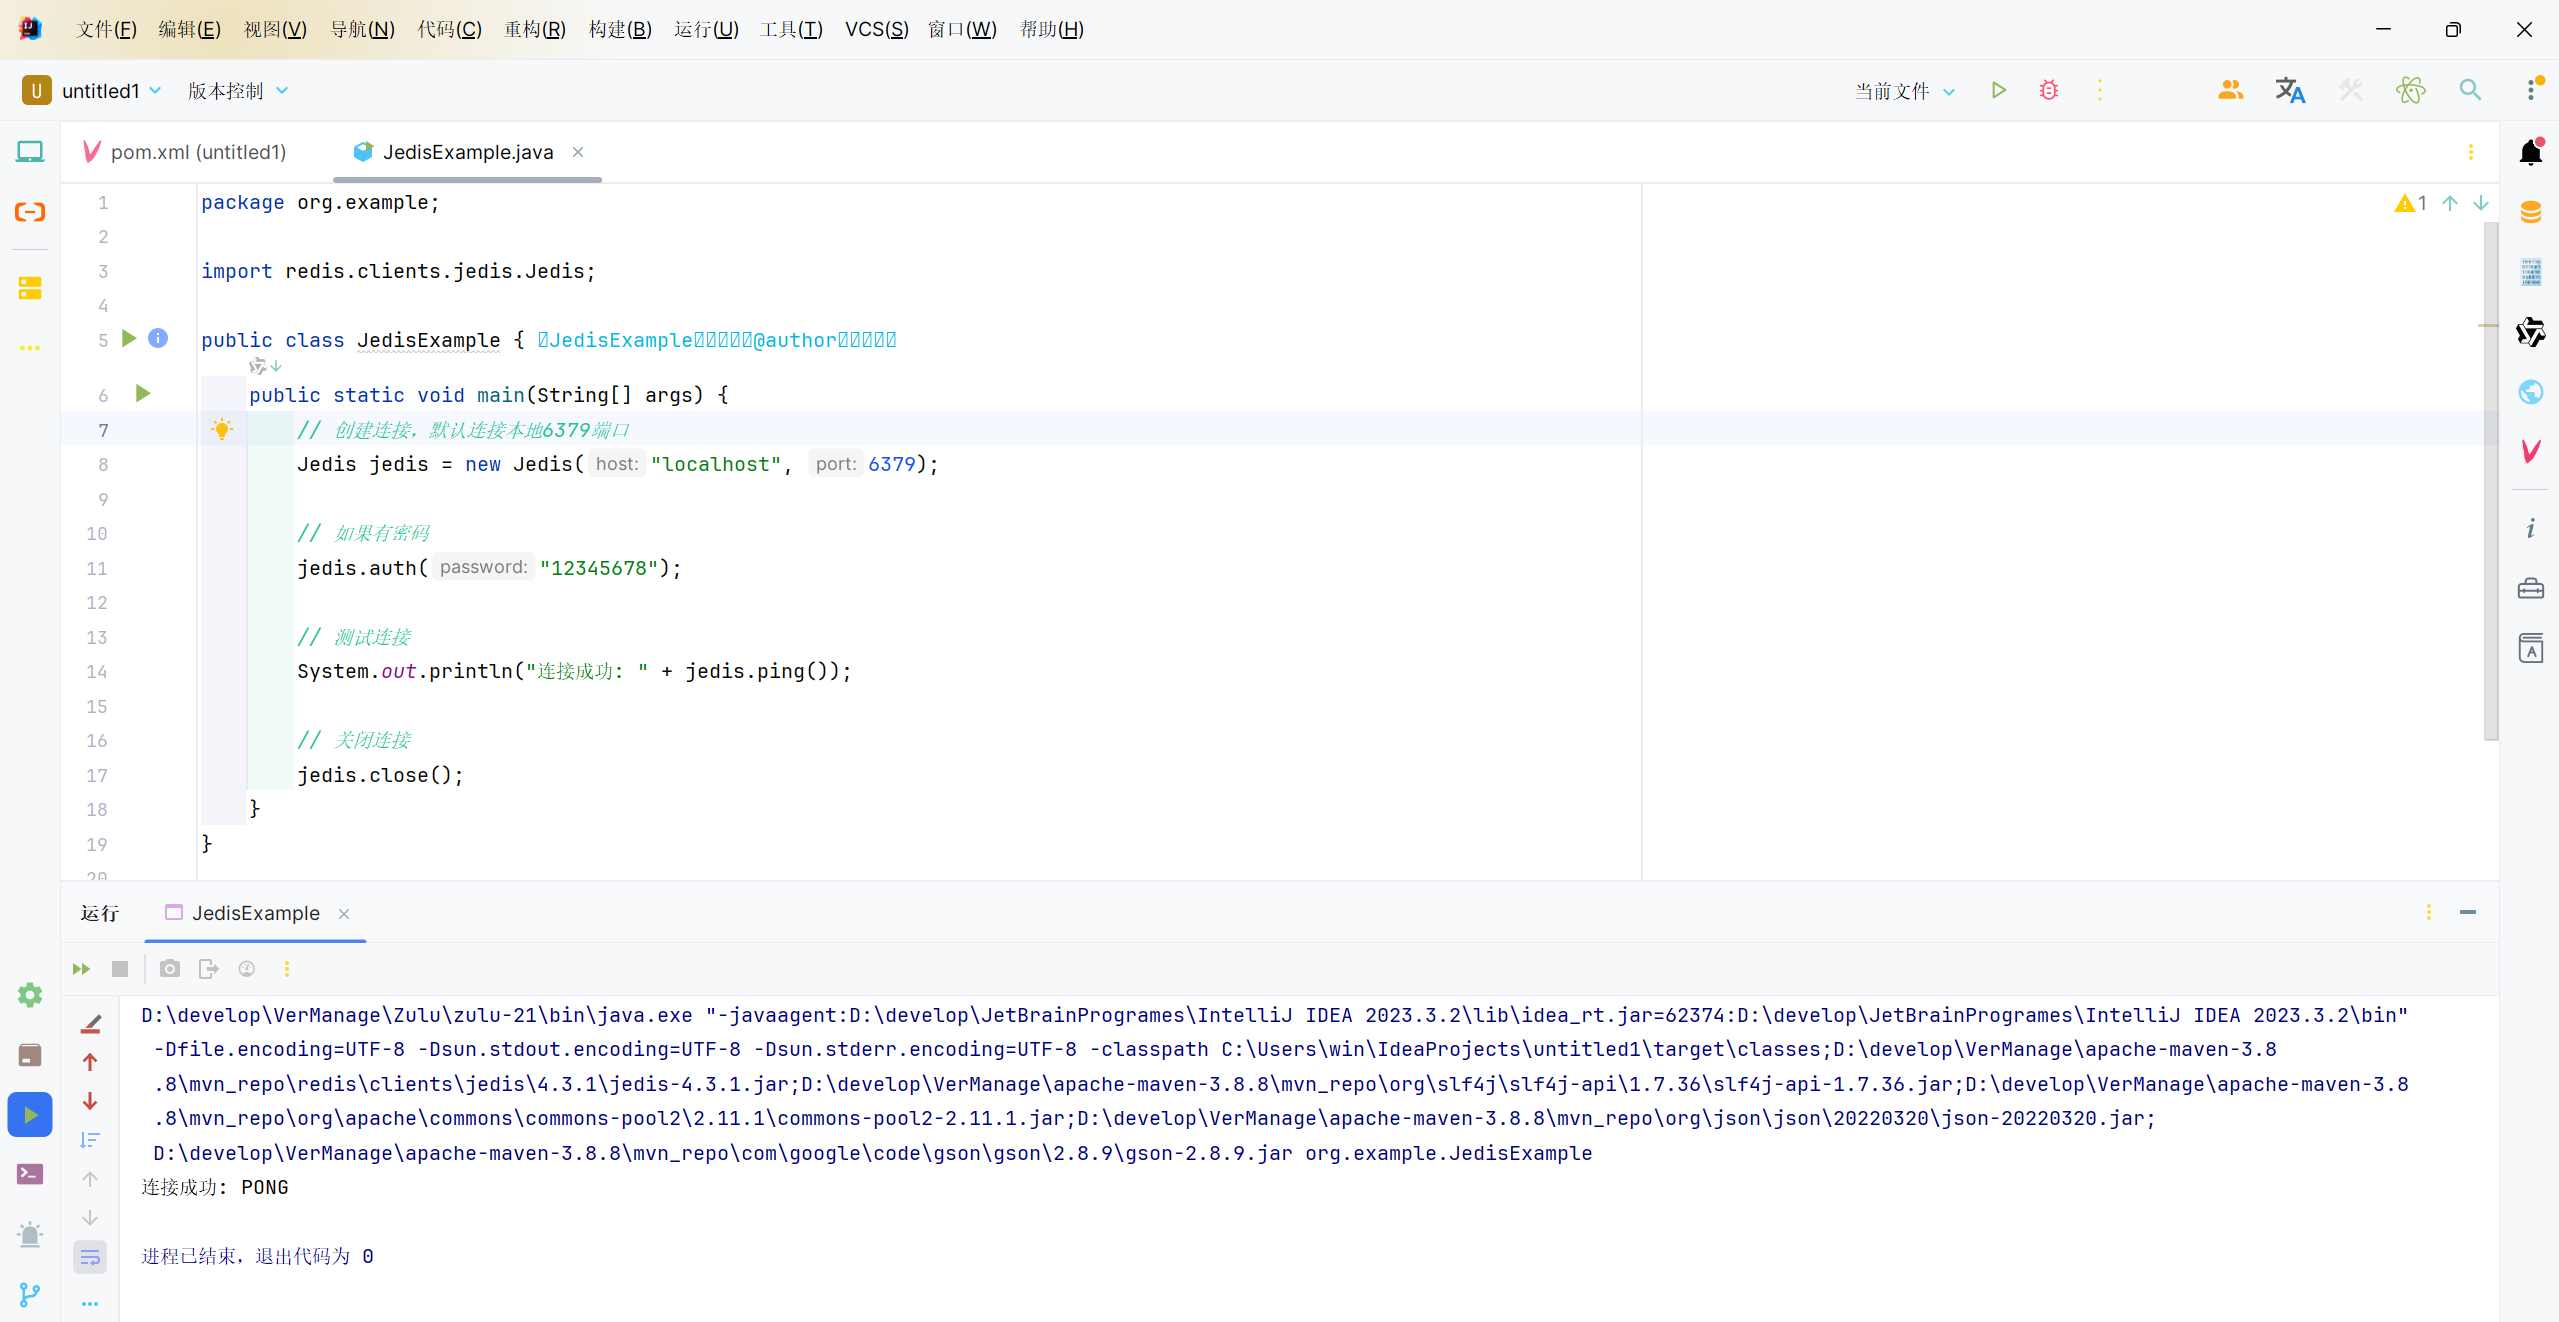
Task: Open the 编辑(E) menu
Action: coord(189,29)
